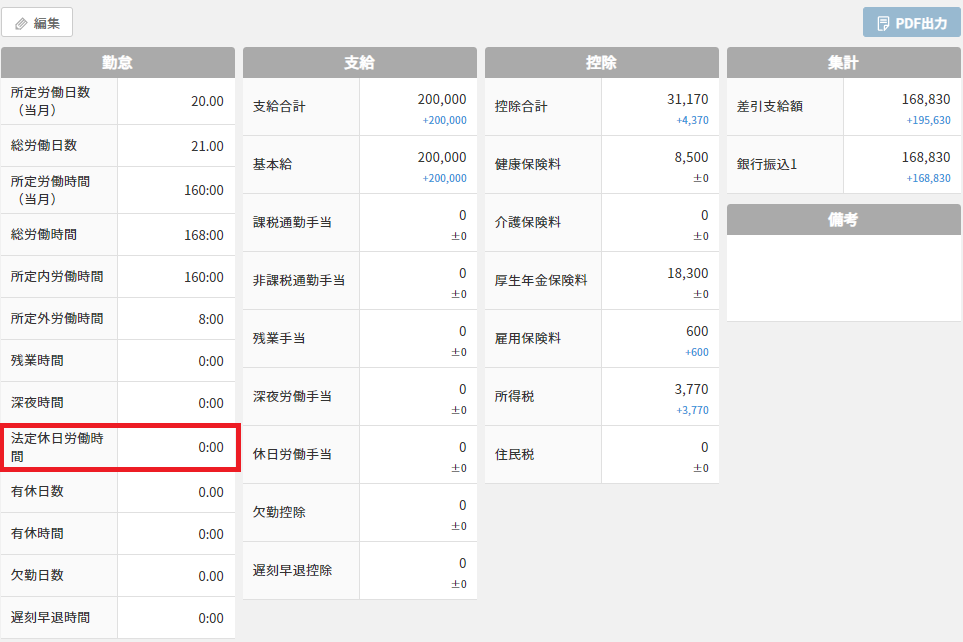
Task: Click the highlighted 法定休日労働時間 row
Action: [x=119, y=447]
